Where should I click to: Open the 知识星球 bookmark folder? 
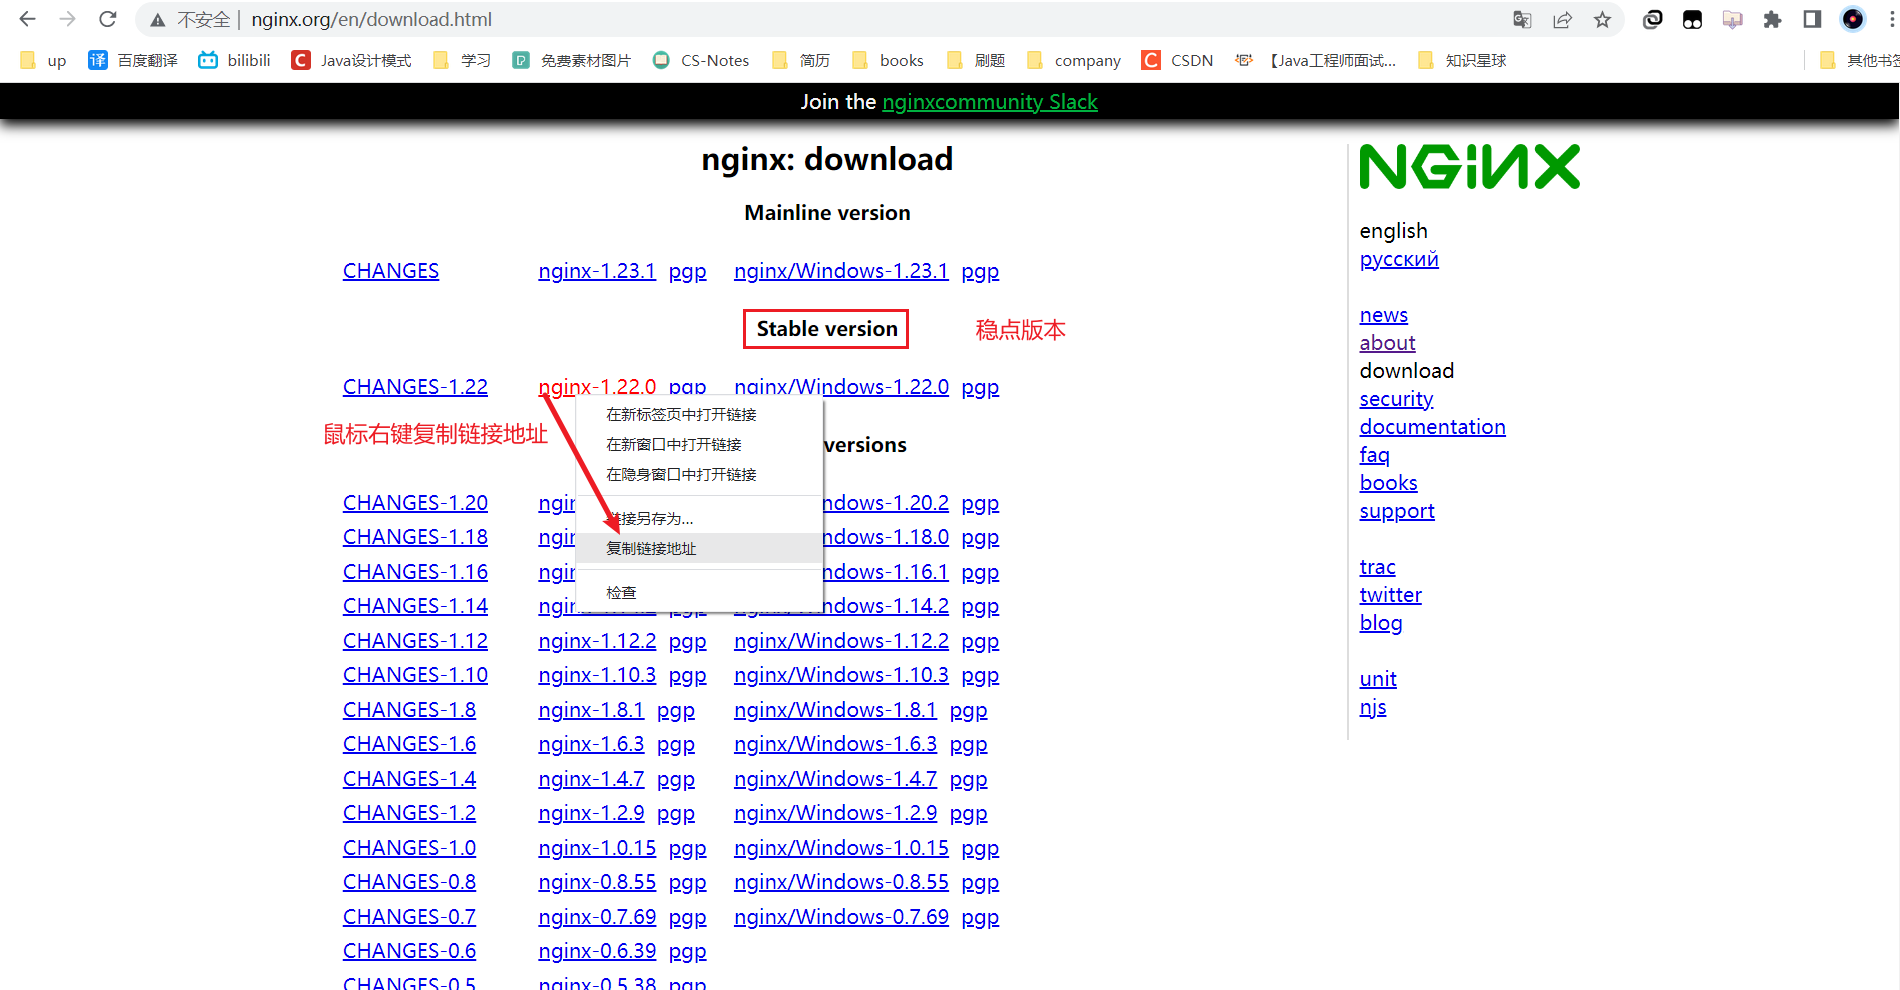(x=1461, y=61)
